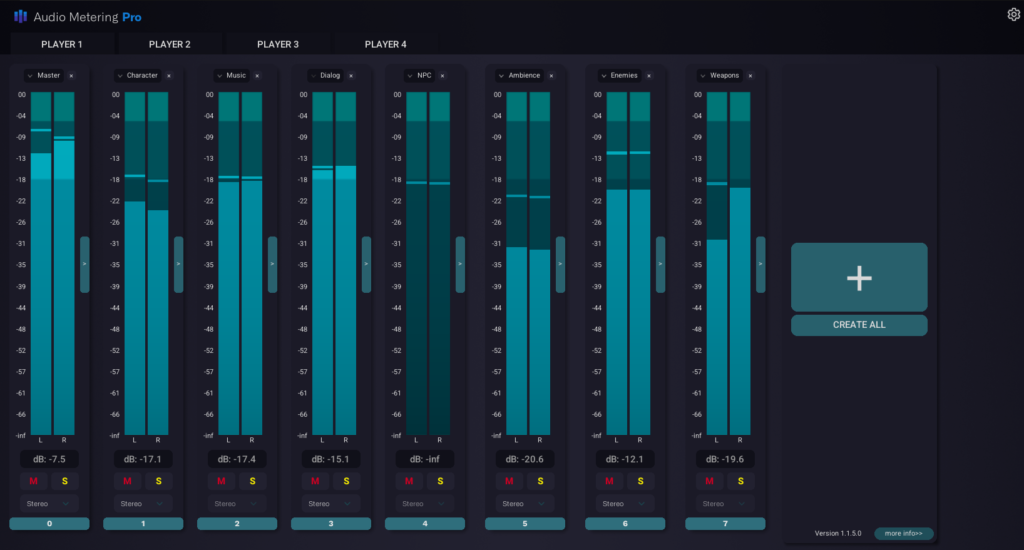The height and width of the screenshot is (550, 1024).
Task: Close the Dialog channel strip
Action: click(353, 76)
